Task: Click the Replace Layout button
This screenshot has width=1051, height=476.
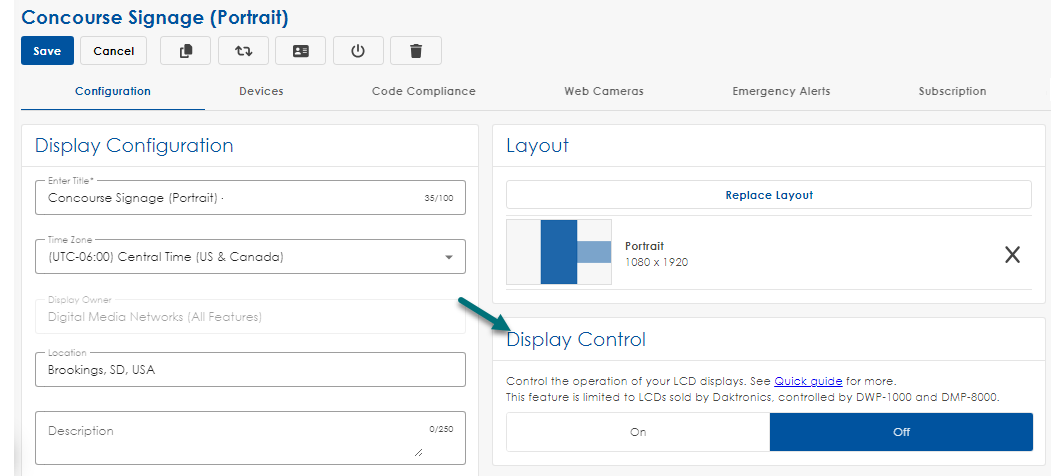Action: (x=768, y=195)
